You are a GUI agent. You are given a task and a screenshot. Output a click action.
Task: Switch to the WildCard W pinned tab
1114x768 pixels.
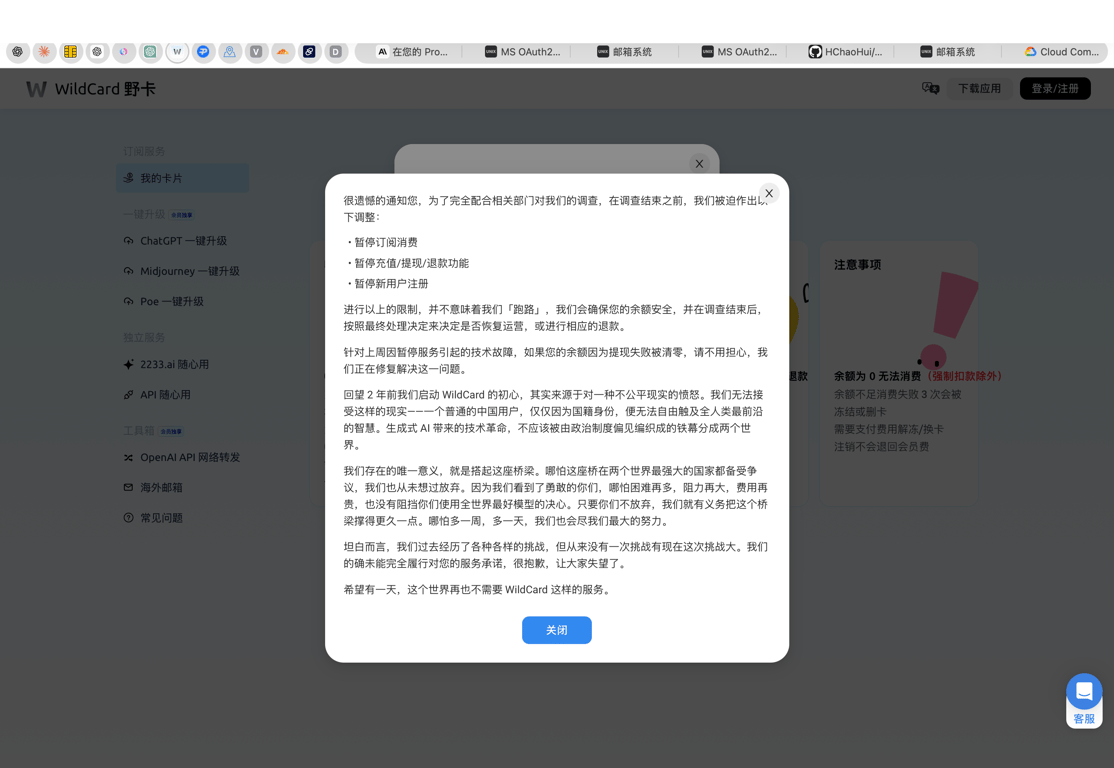(177, 52)
